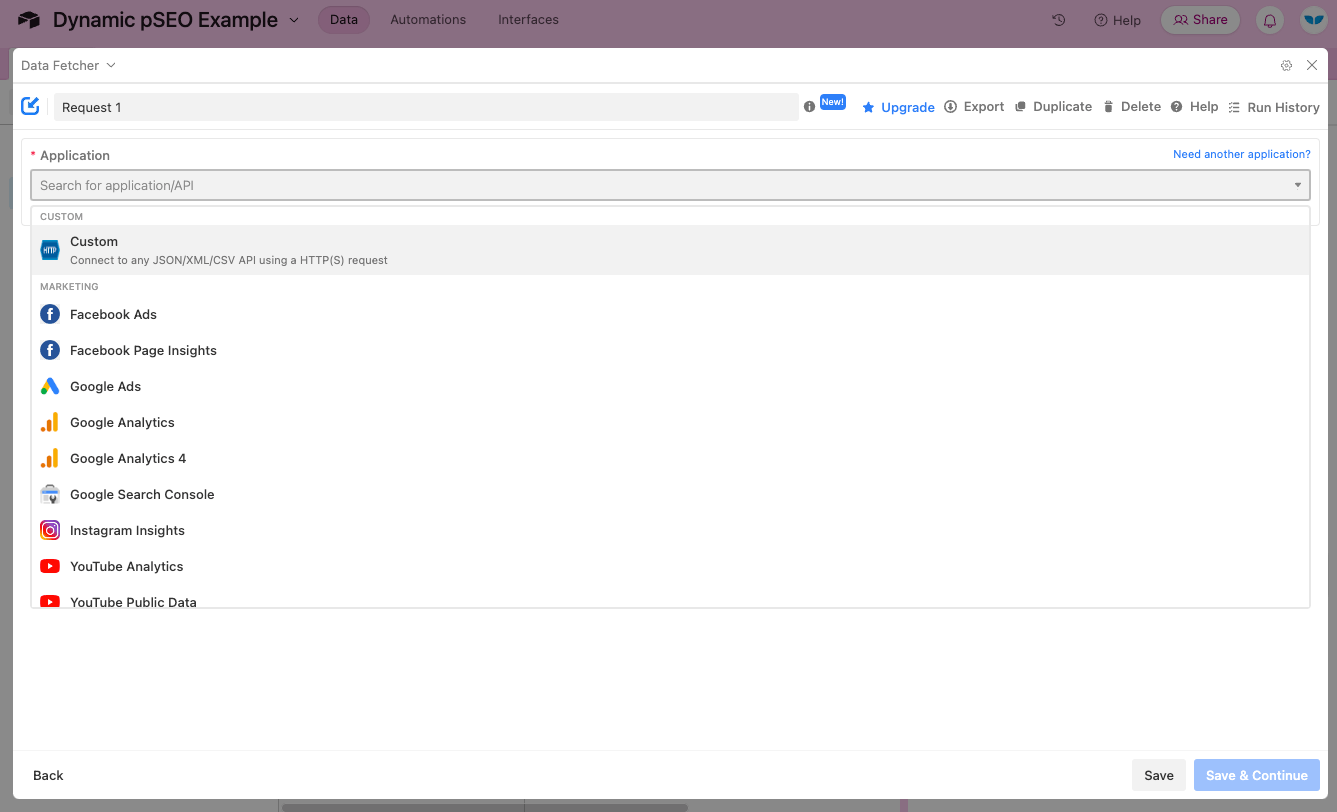Click the Google Ads logo icon
The image size is (1337, 812).
50,386
